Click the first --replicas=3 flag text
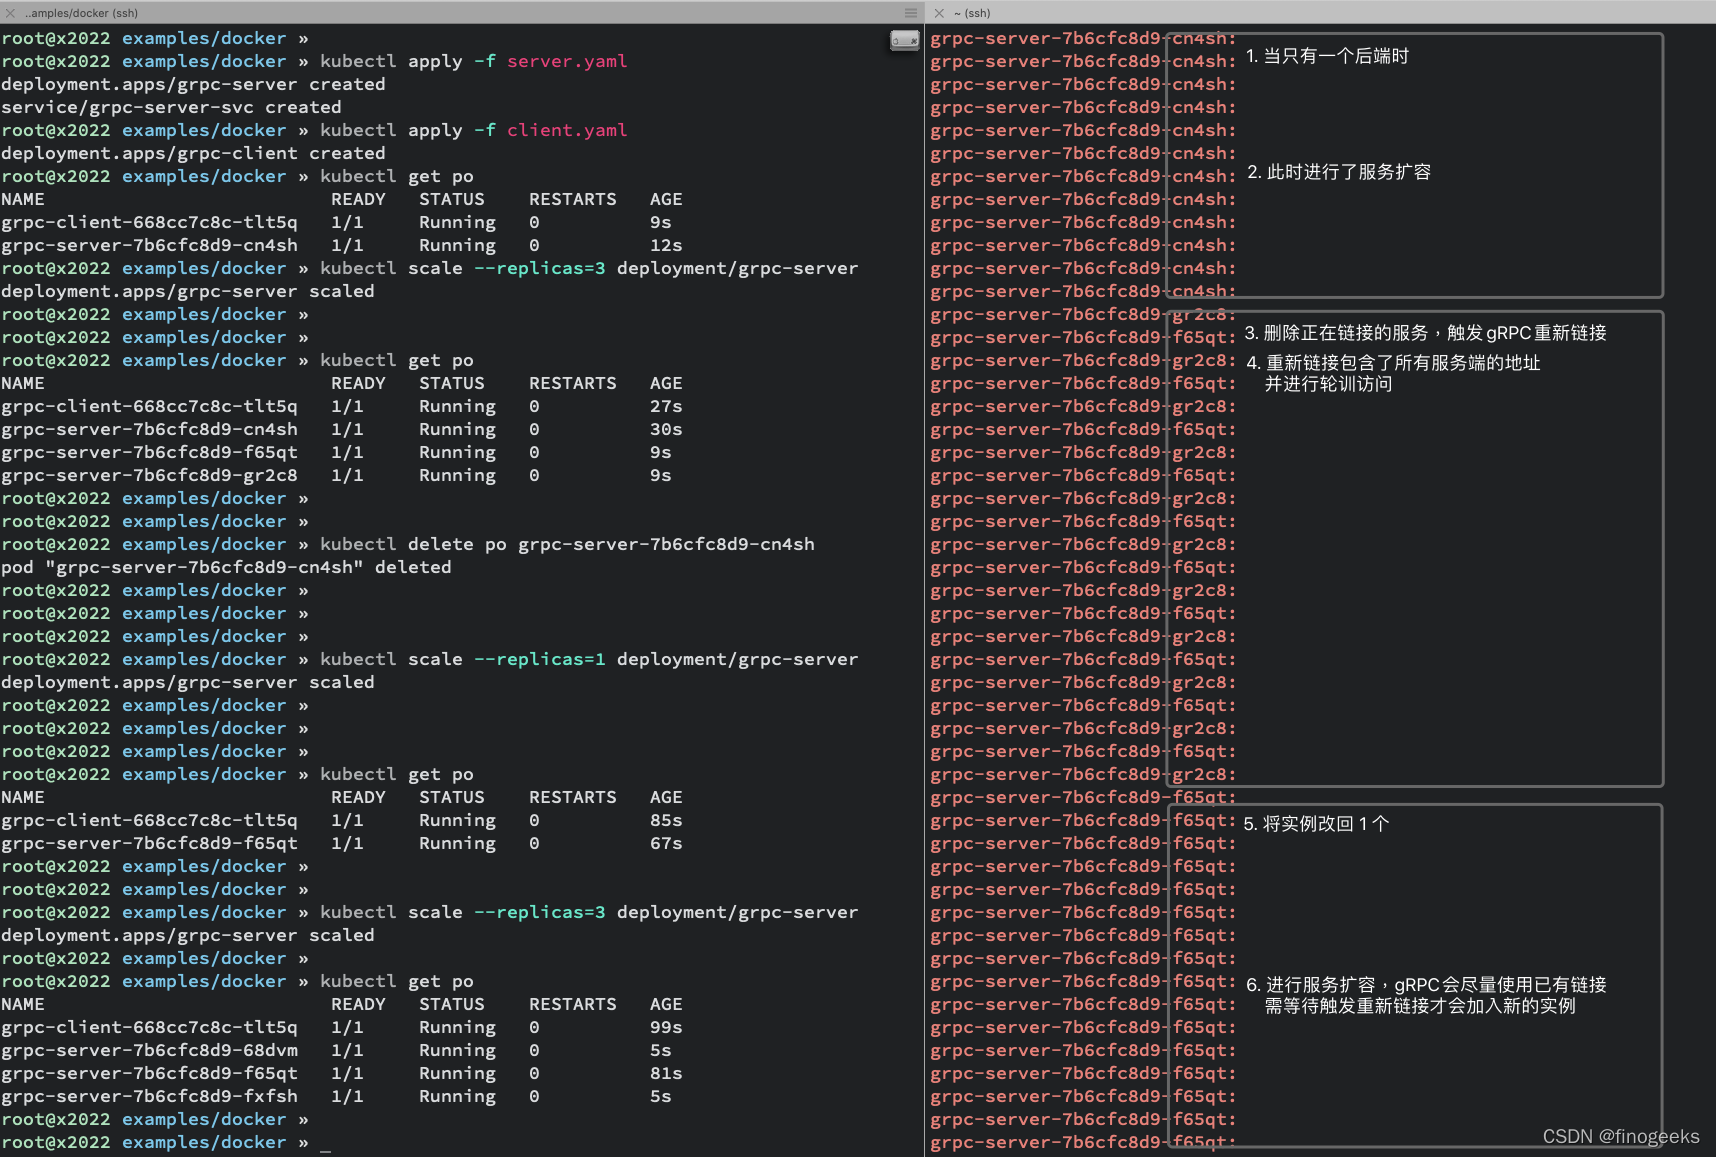The width and height of the screenshot is (1716, 1157). pyautogui.click(x=539, y=268)
